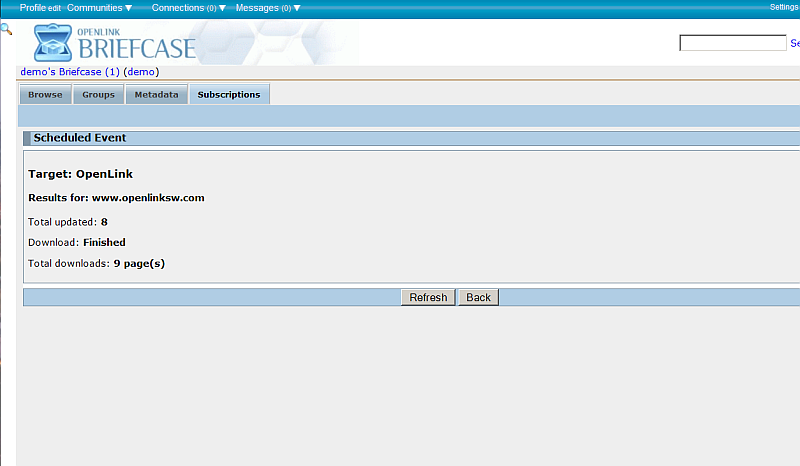The image size is (800, 466).
Task: Click the OpenLink Briefcase logo
Action: click(115, 43)
